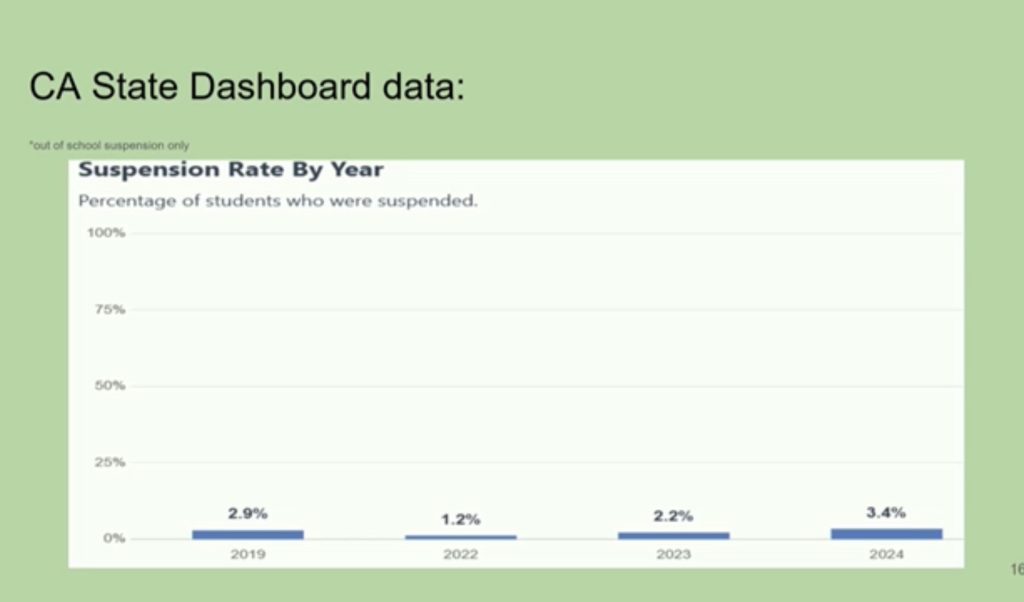Click the 25% y-axis label
Viewport: 1024px width, 602px height.
click(111, 462)
